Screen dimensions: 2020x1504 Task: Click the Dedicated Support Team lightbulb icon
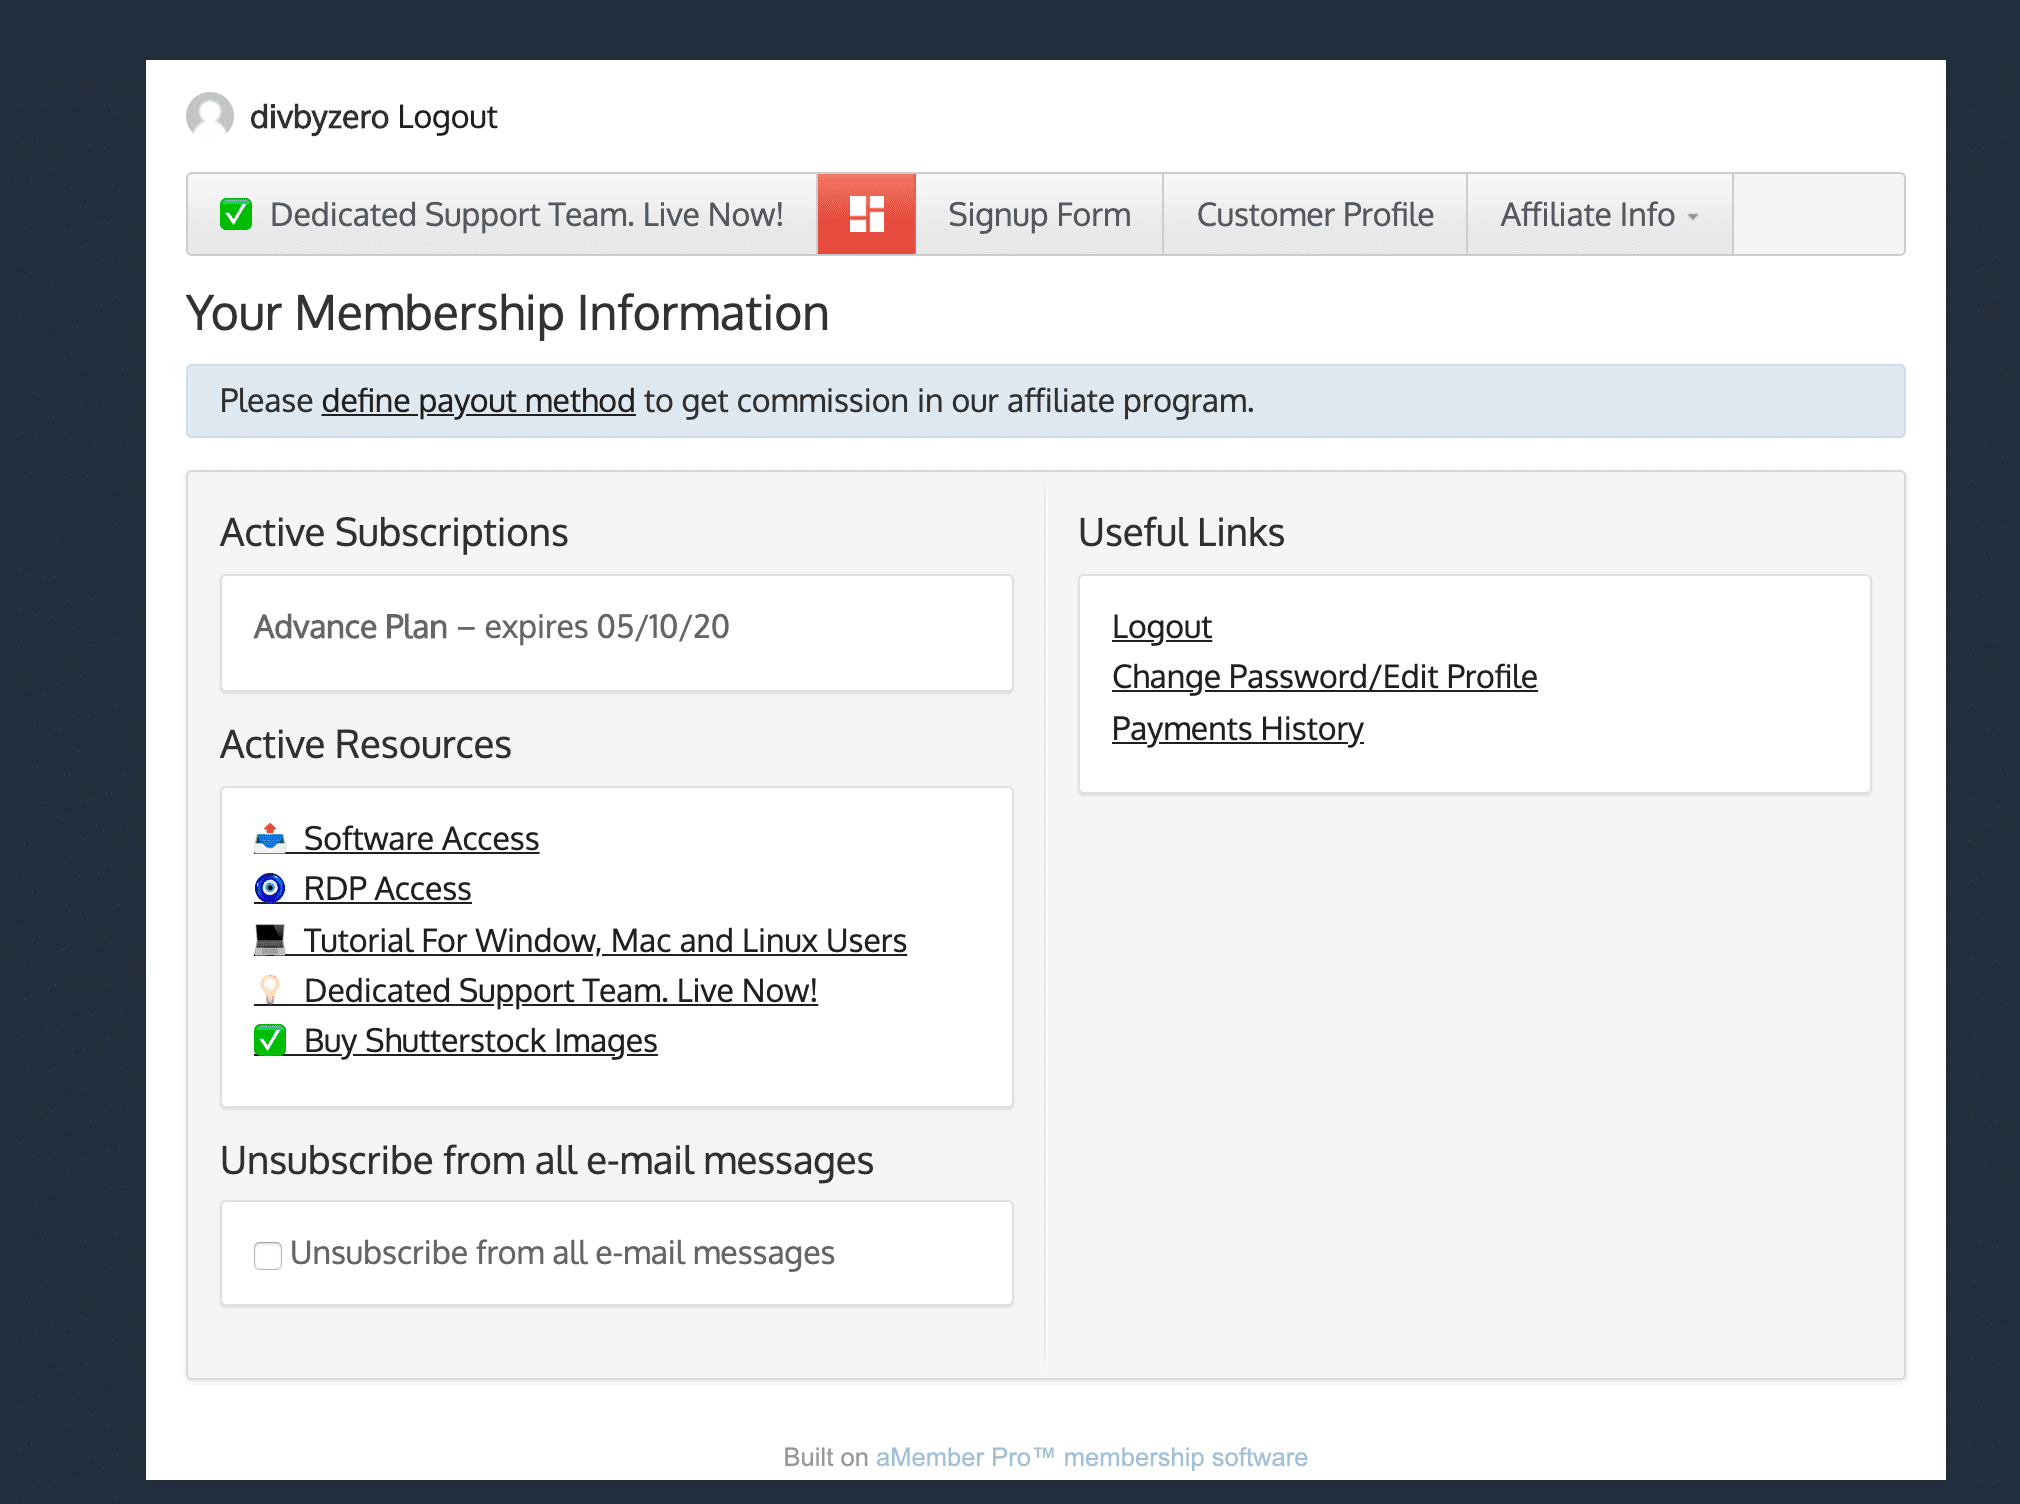pos(268,991)
